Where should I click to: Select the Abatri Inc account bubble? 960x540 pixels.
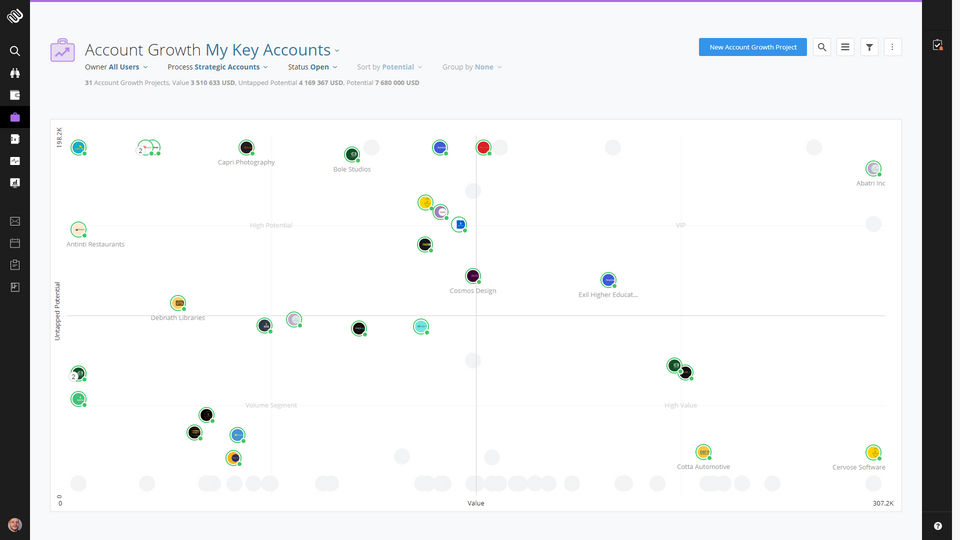pos(873,168)
